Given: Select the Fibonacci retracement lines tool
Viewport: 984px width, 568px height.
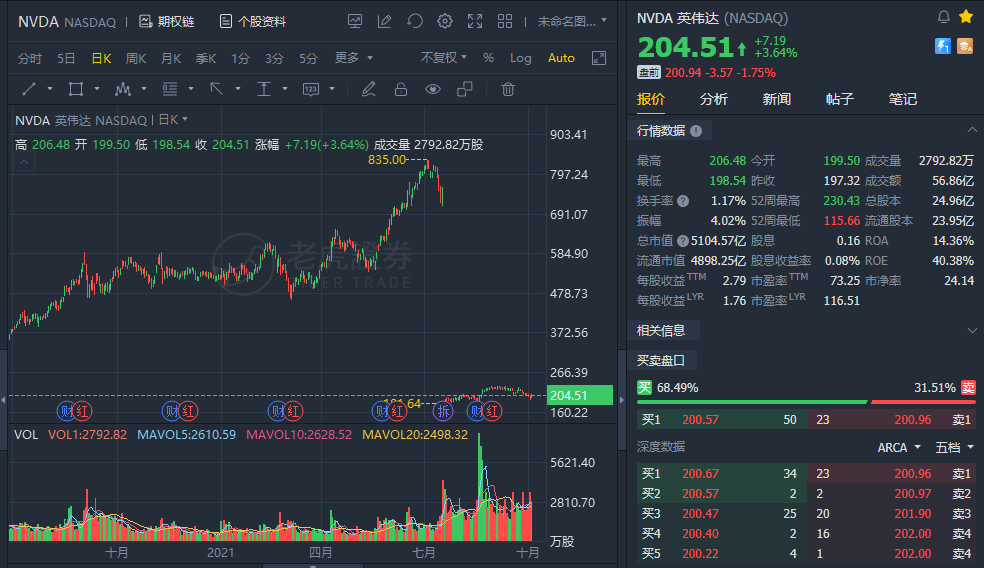Looking at the screenshot, I should click(x=169, y=89).
